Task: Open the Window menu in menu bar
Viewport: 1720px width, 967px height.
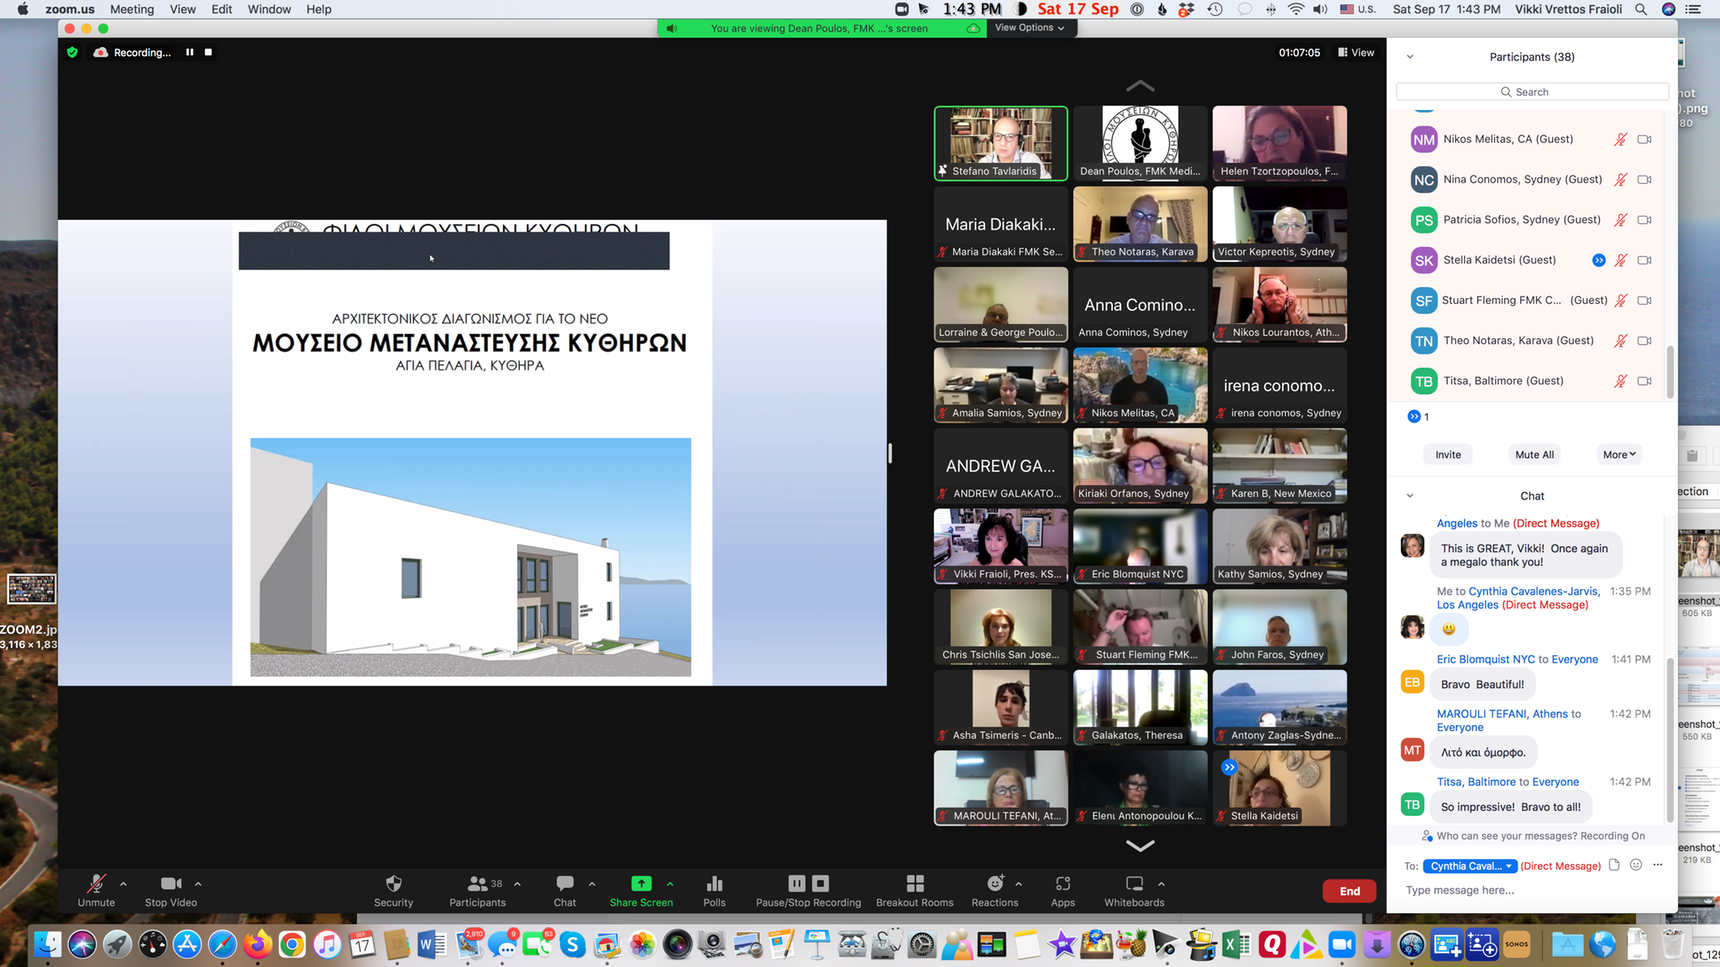Action: click(x=269, y=9)
